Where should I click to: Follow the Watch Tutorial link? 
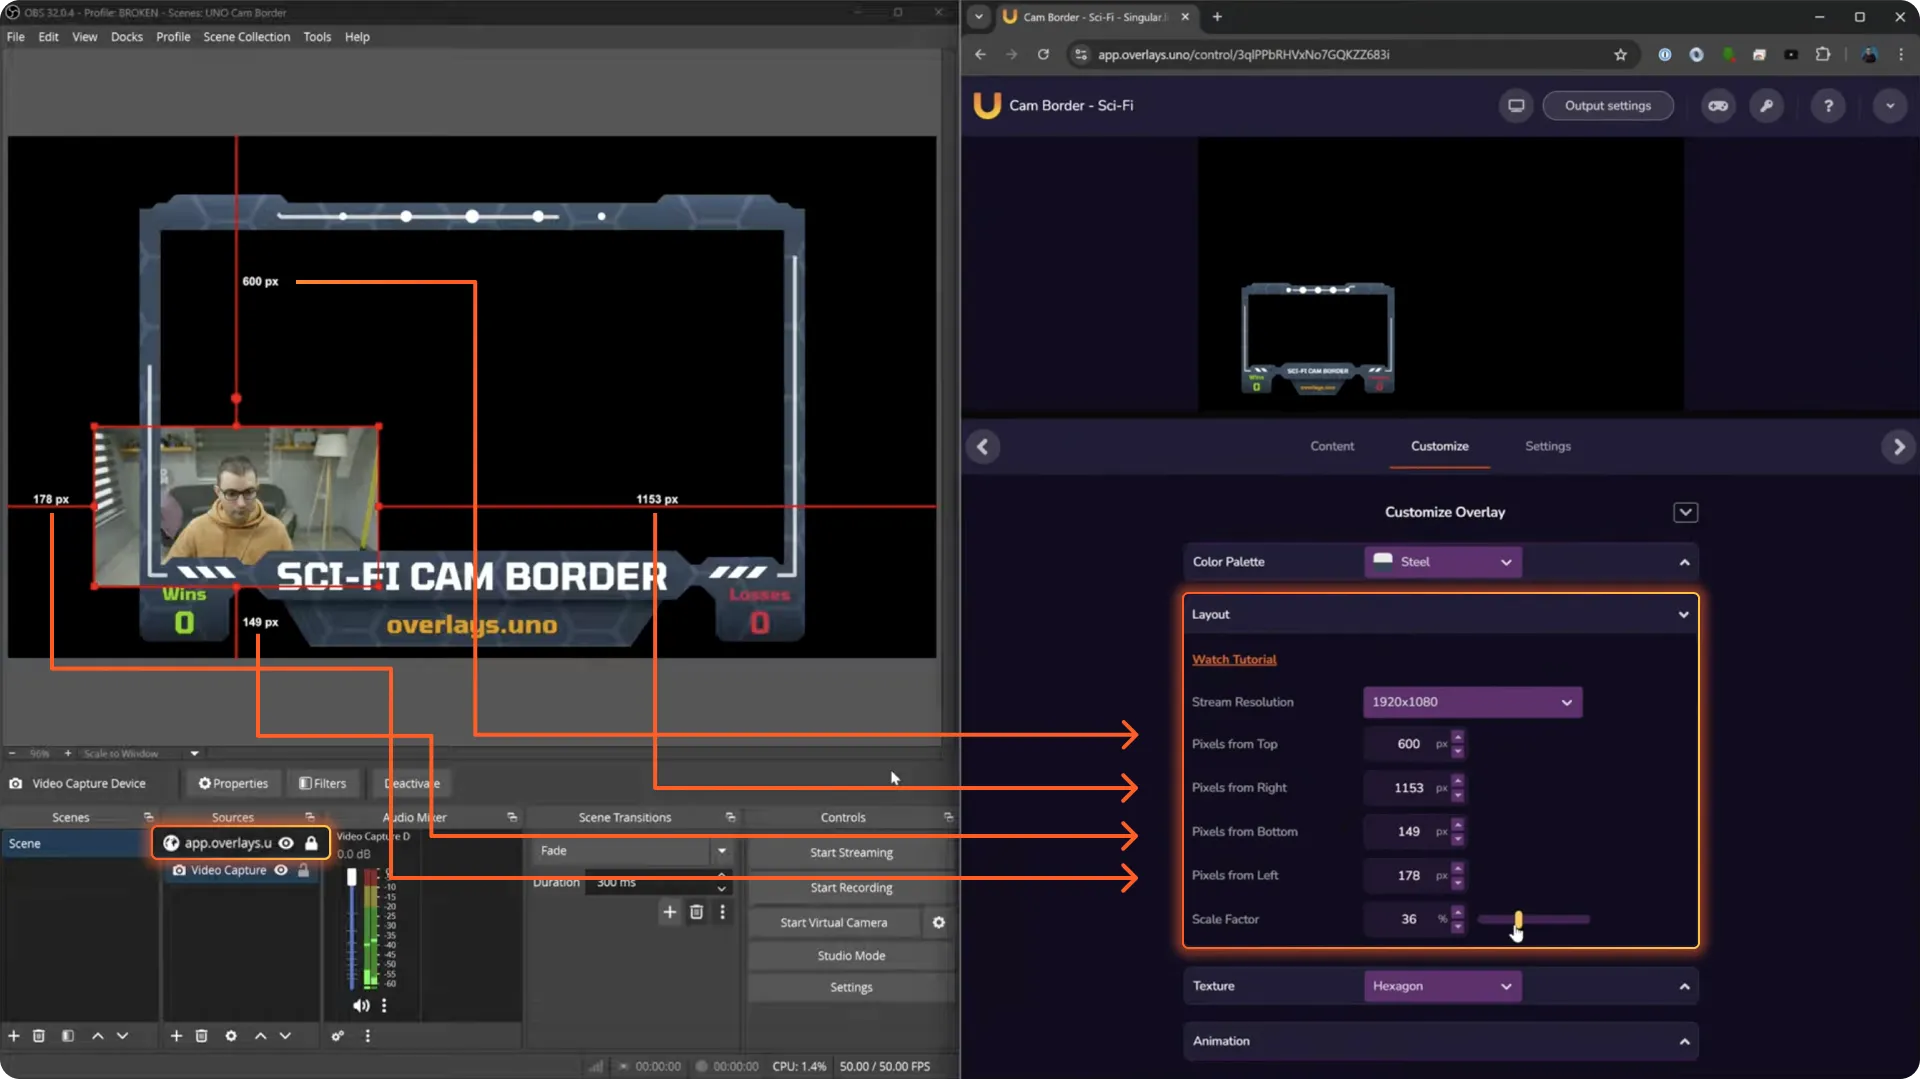(x=1234, y=660)
